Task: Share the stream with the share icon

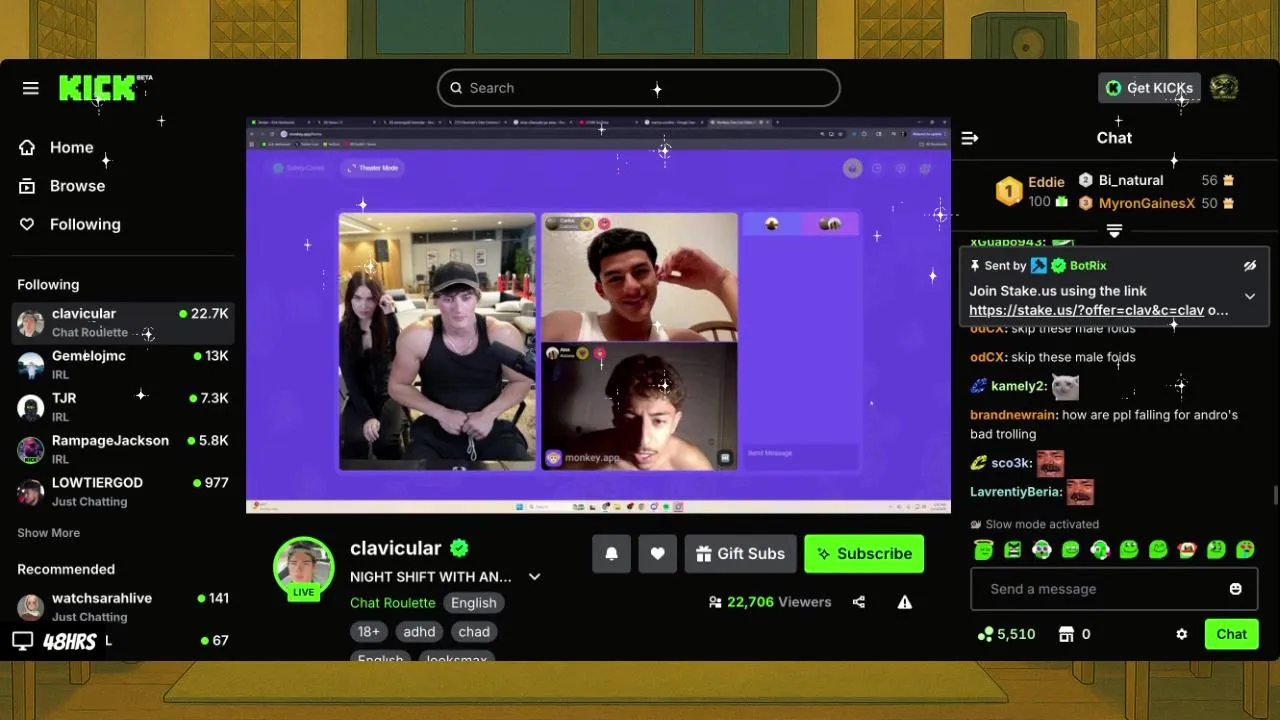Action: [x=859, y=602]
